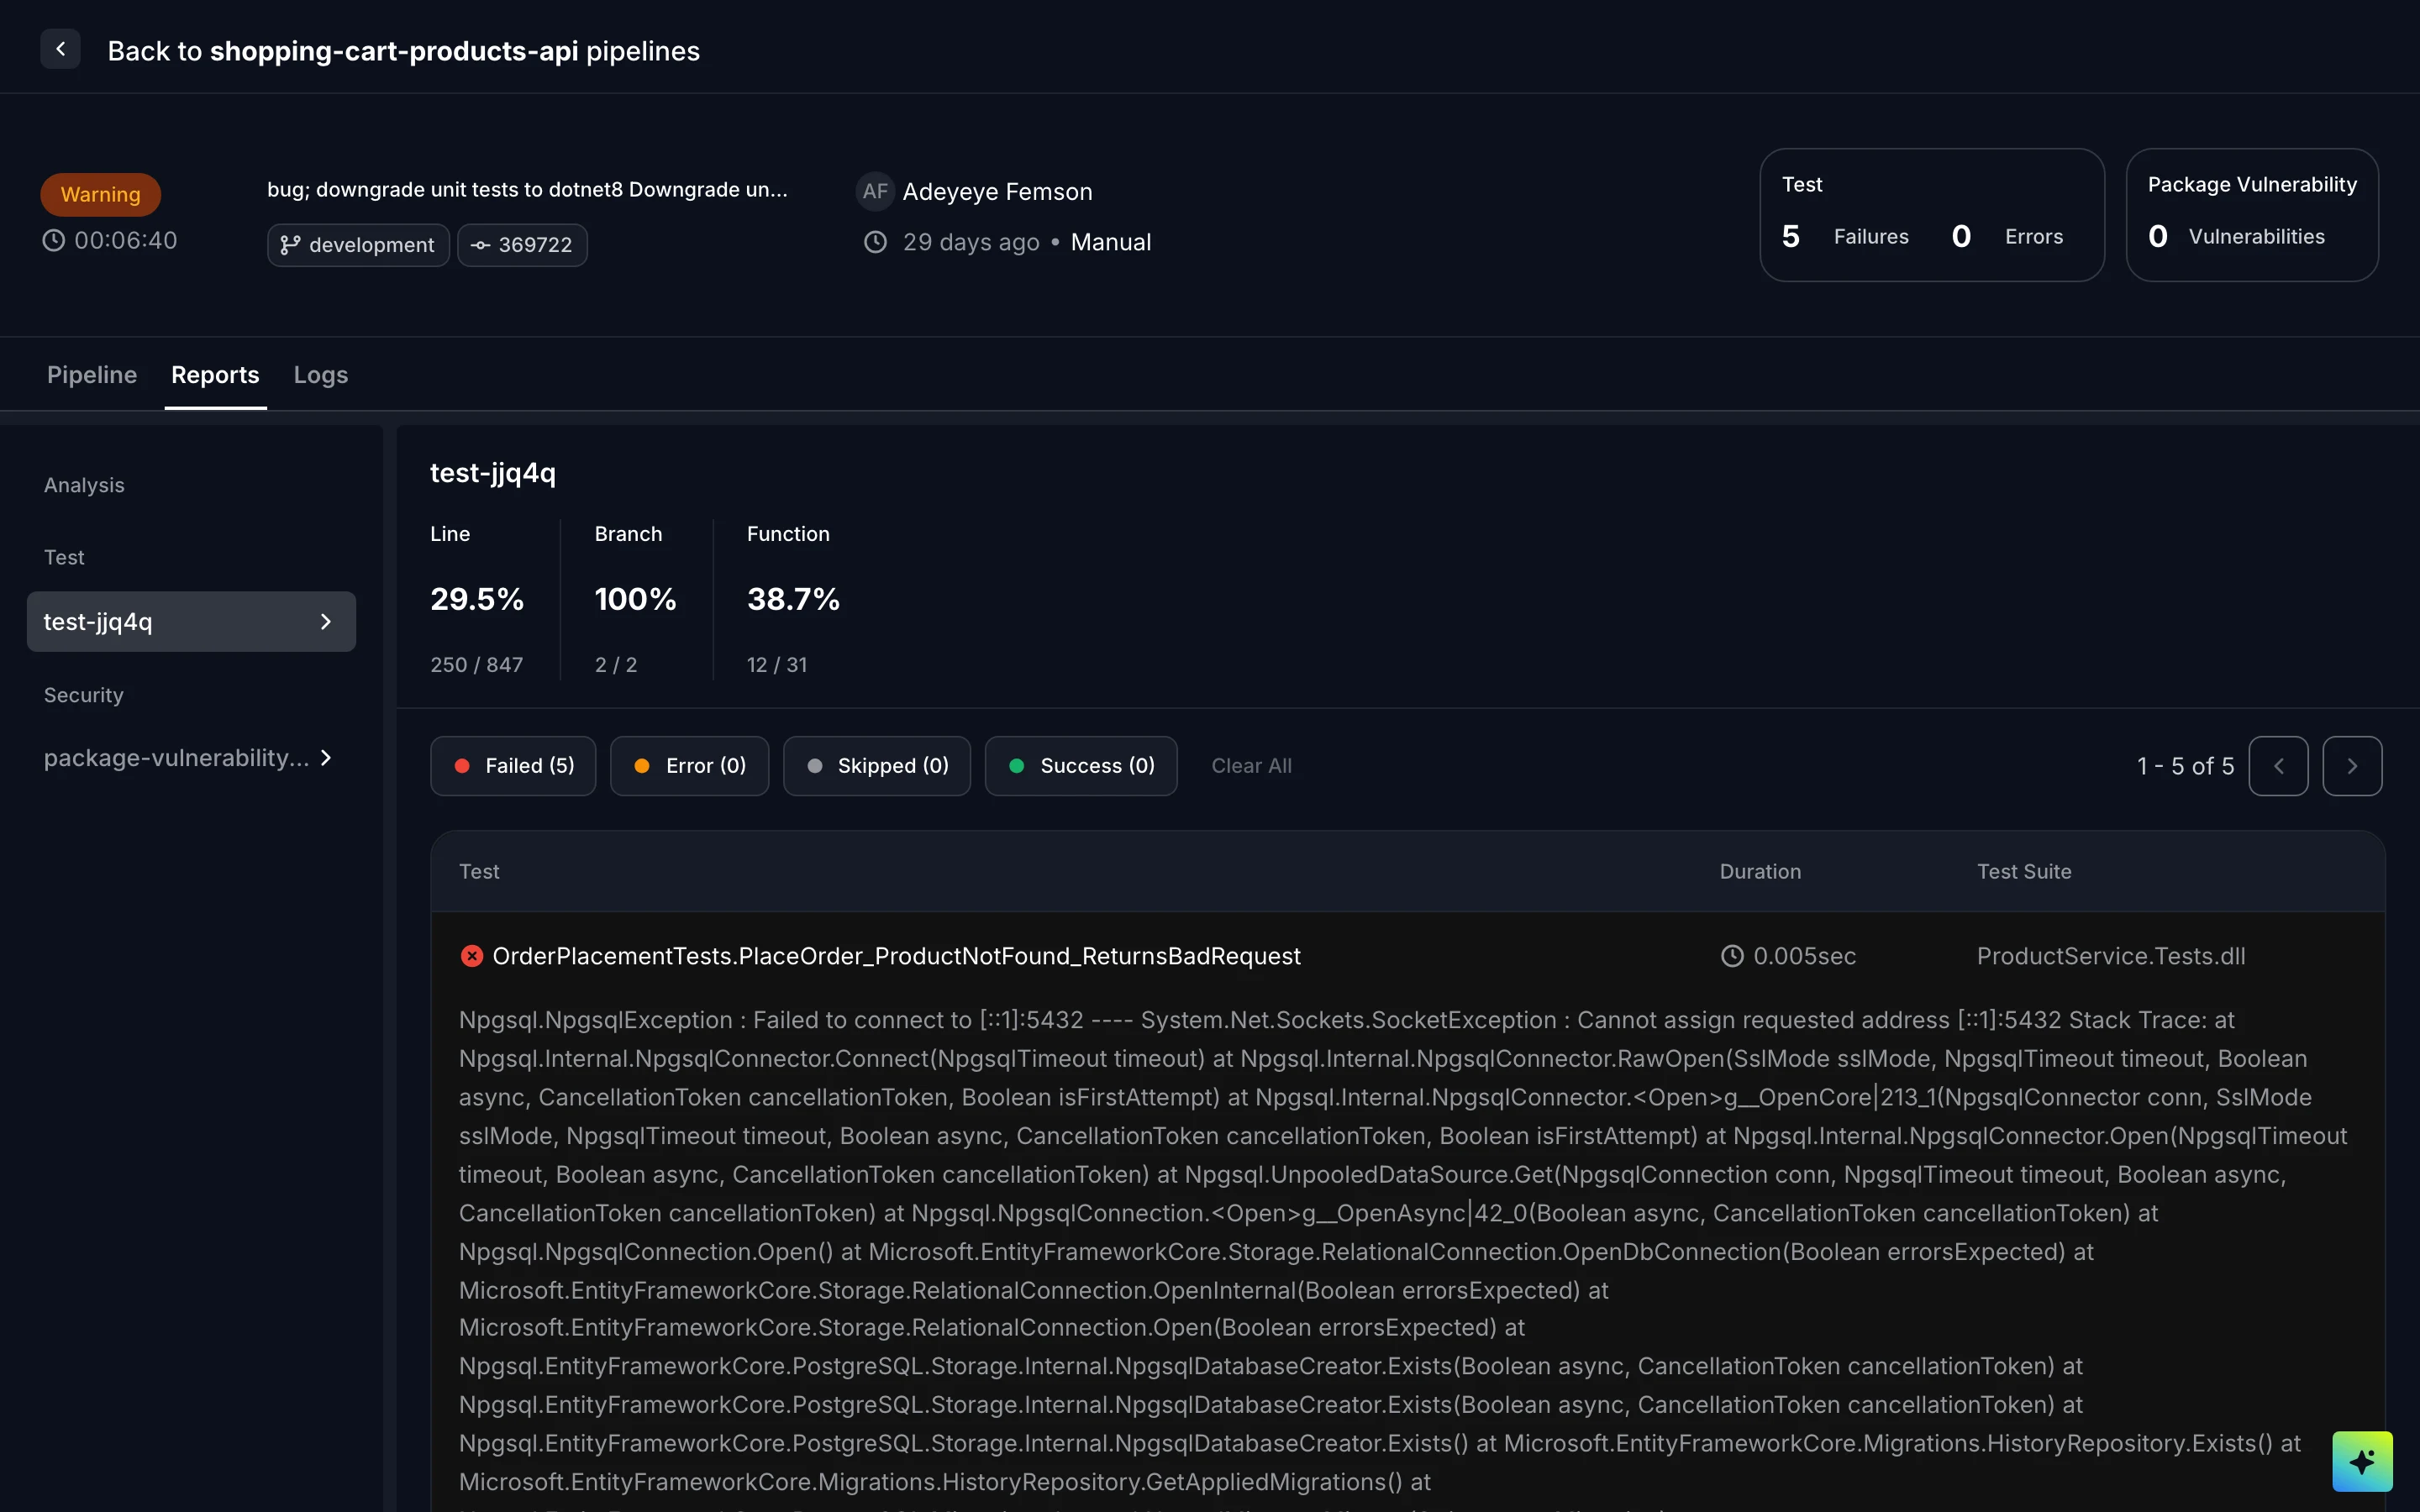Click the Test Suite column header
This screenshot has height=1512, width=2420.
2024,872
